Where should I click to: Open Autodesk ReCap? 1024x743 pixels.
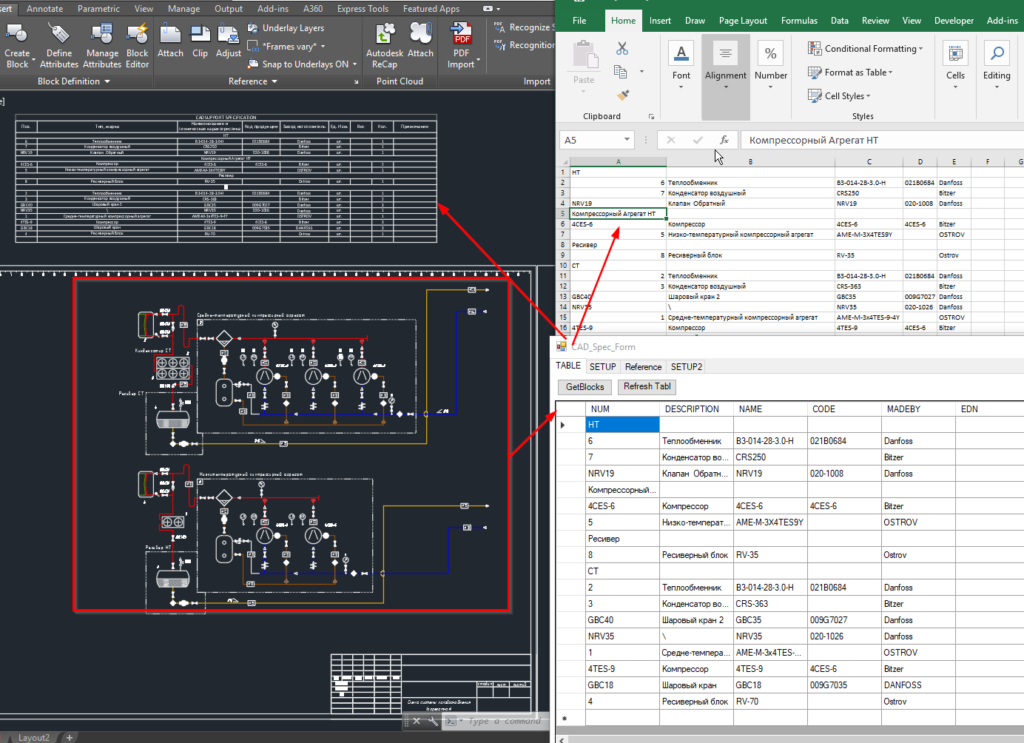click(x=385, y=46)
